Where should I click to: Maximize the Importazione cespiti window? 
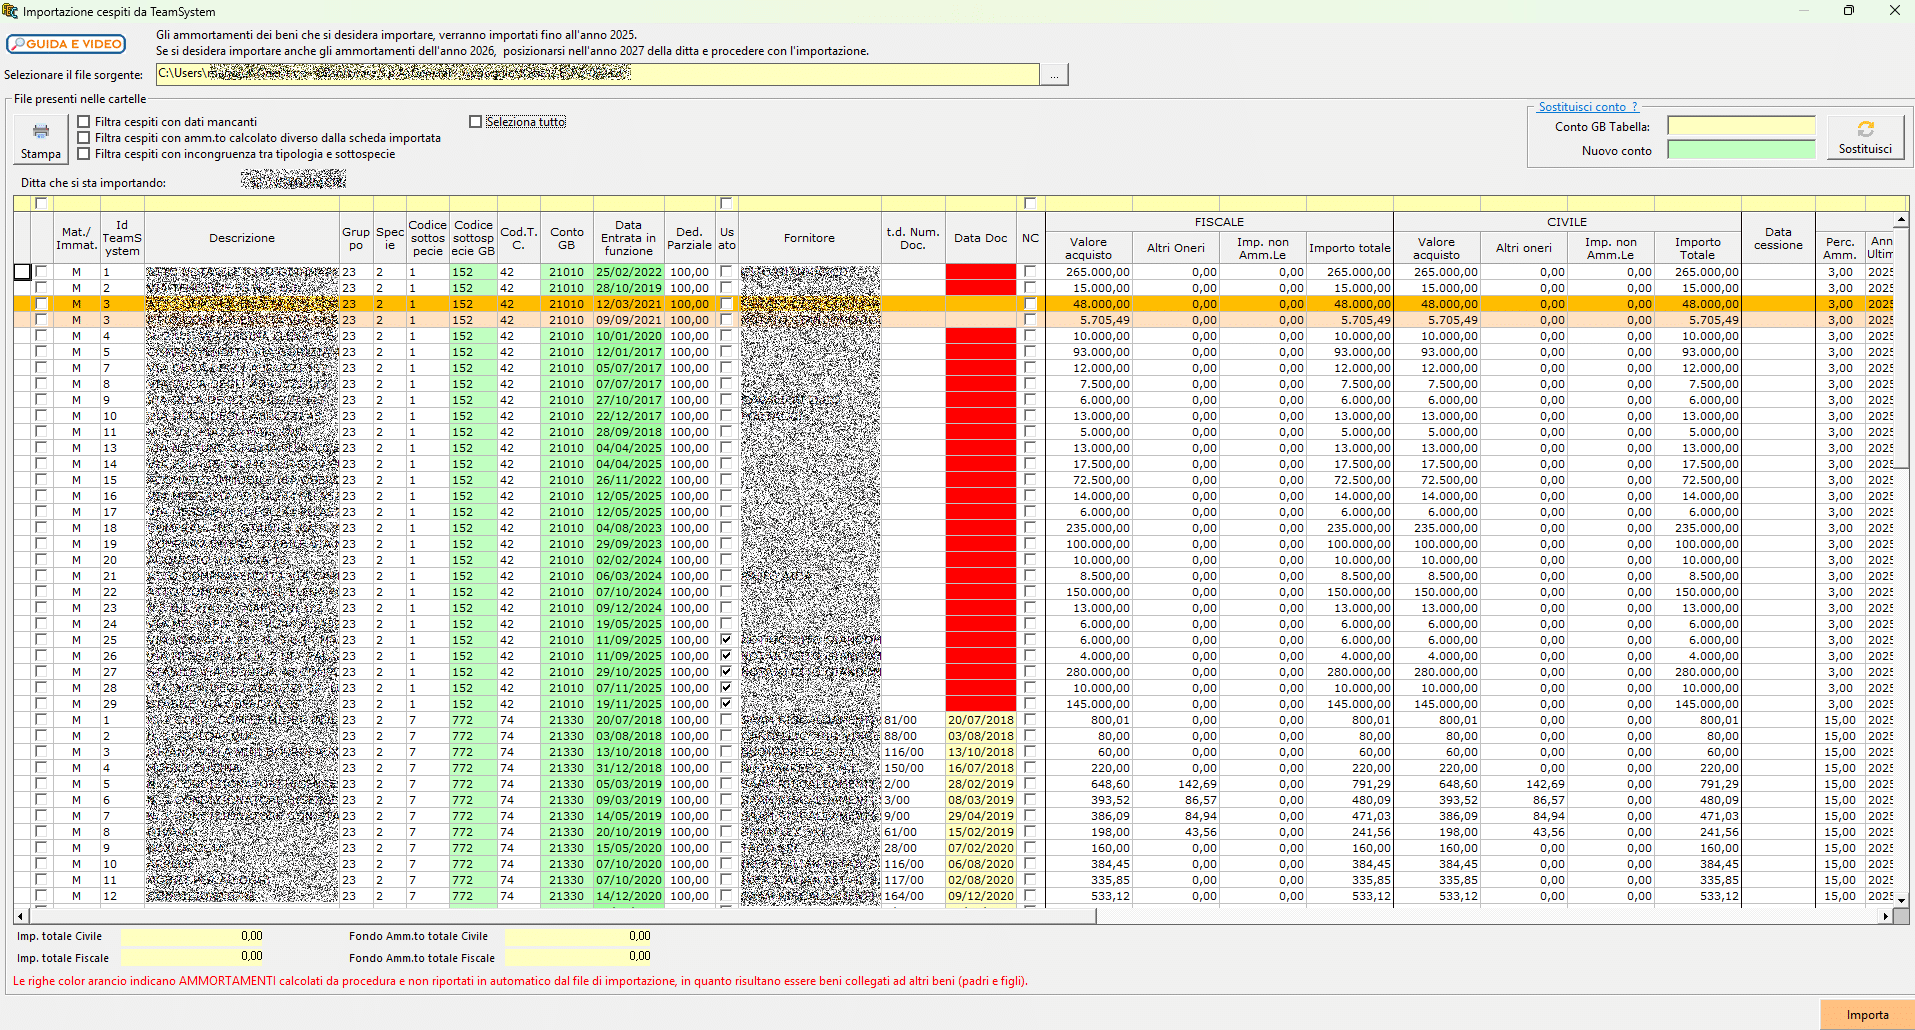coord(1849,11)
